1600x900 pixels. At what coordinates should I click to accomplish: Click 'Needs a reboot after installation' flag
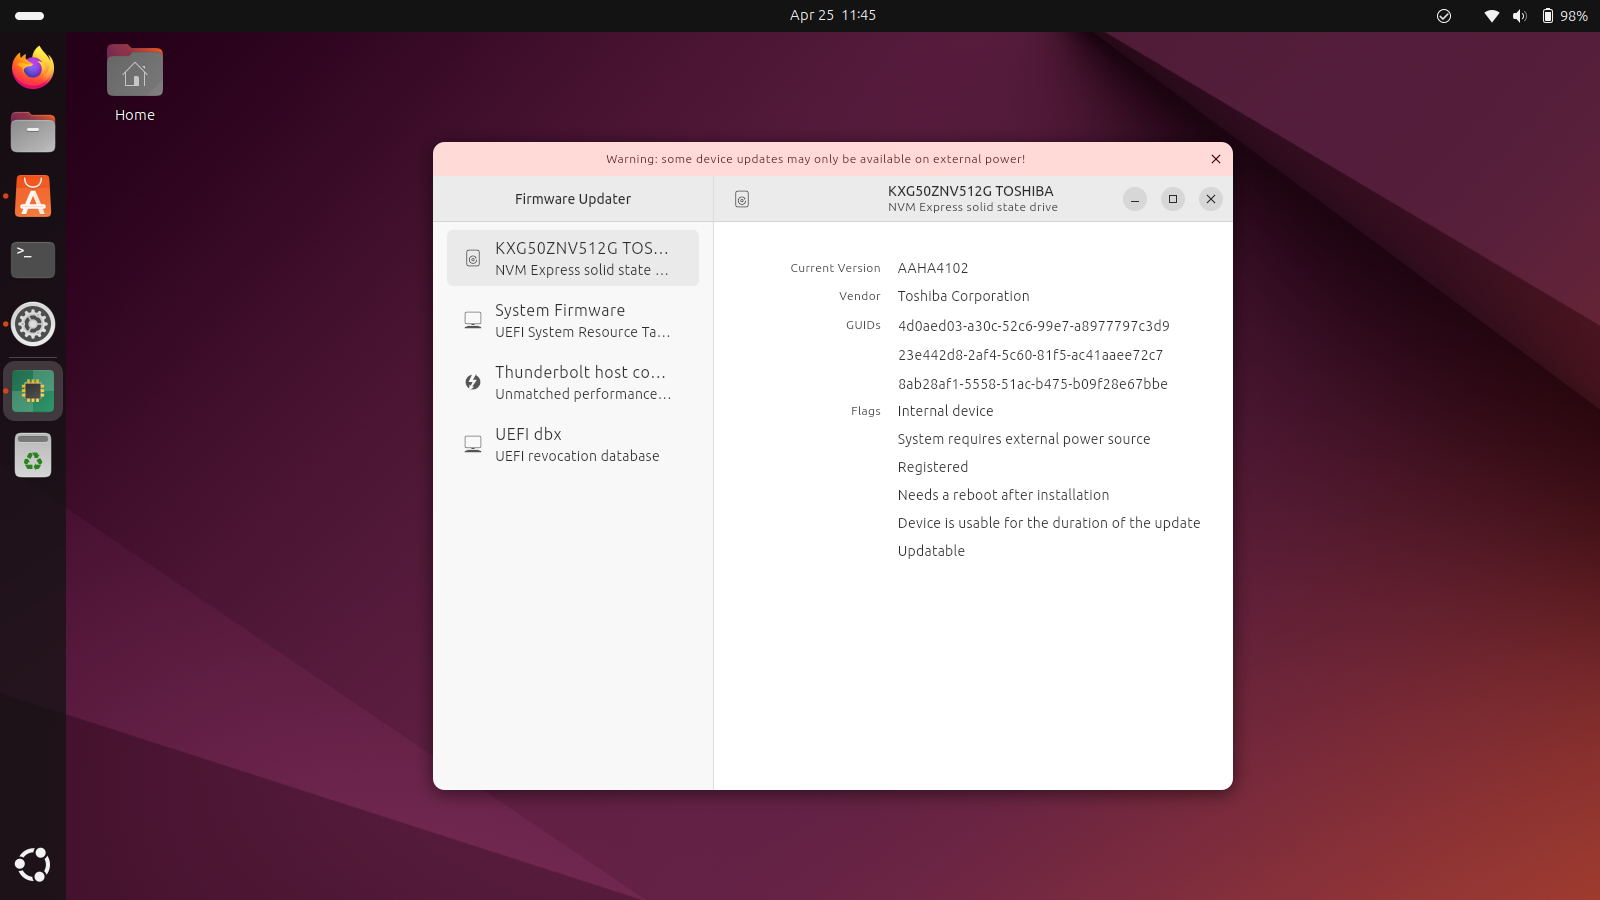point(1004,495)
